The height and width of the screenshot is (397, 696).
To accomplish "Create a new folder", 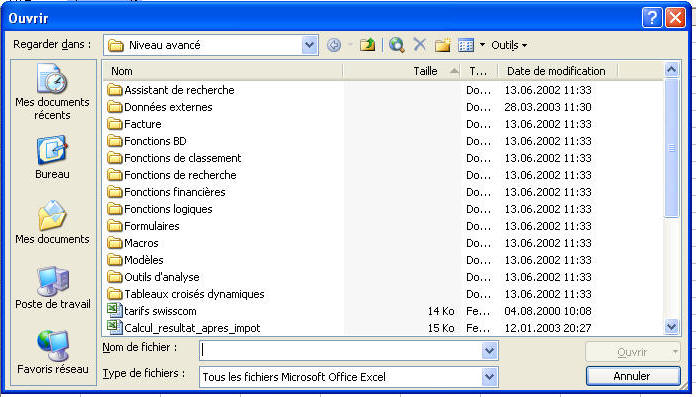I will [x=443, y=45].
